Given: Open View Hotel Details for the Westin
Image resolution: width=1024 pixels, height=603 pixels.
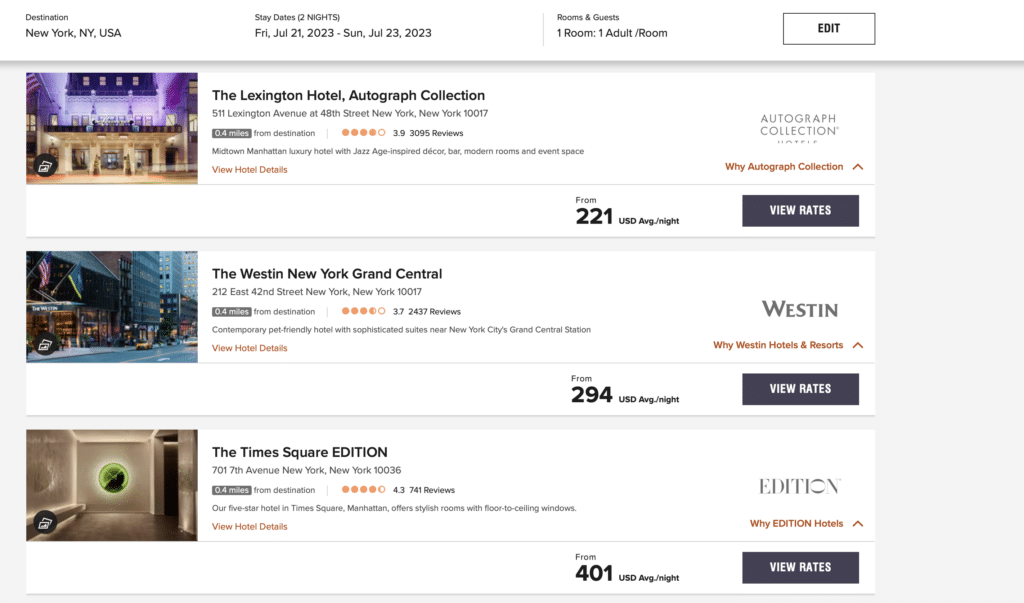Looking at the screenshot, I should pos(249,348).
